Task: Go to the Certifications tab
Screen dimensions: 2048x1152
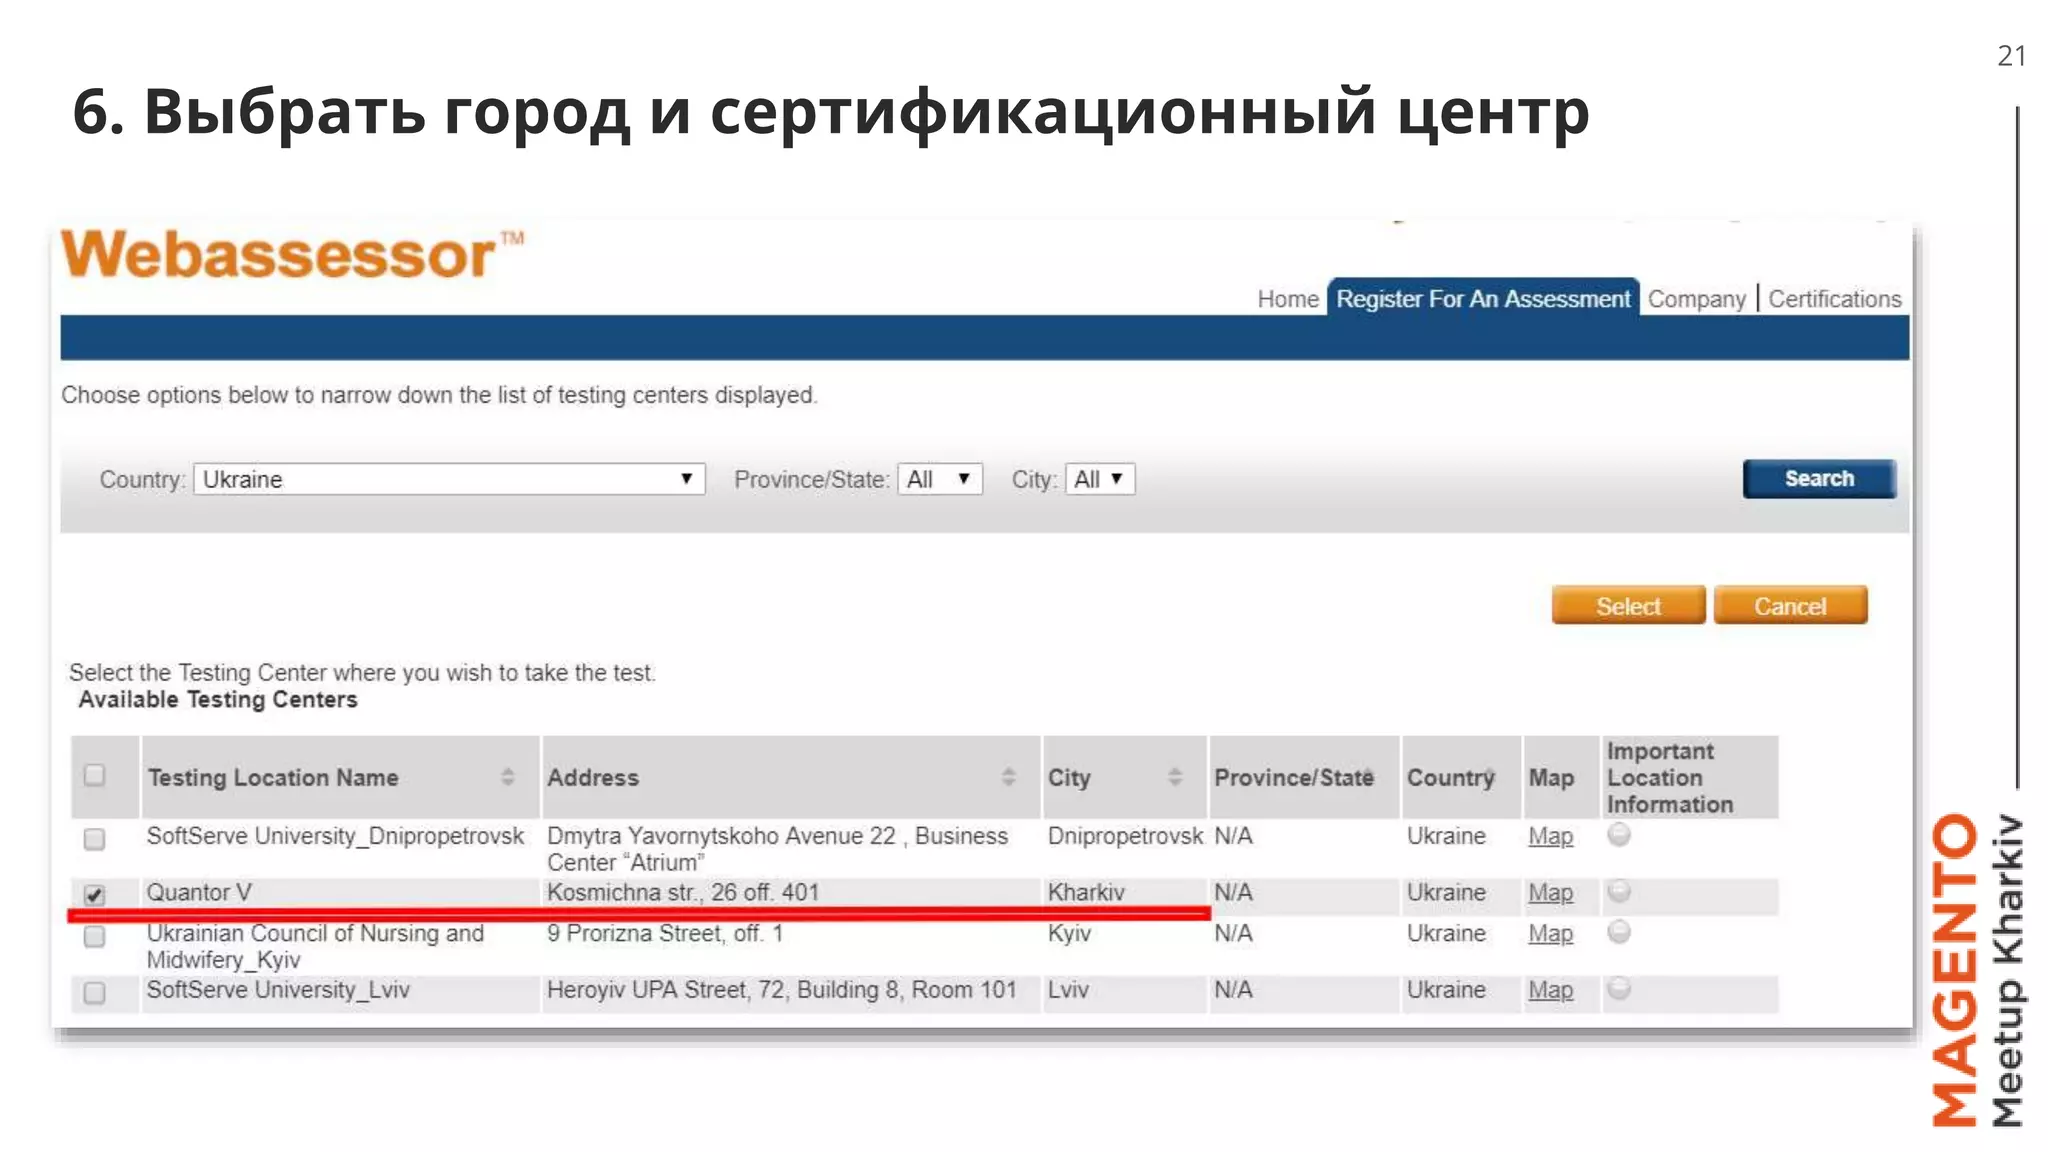Action: pos(1834,299)
